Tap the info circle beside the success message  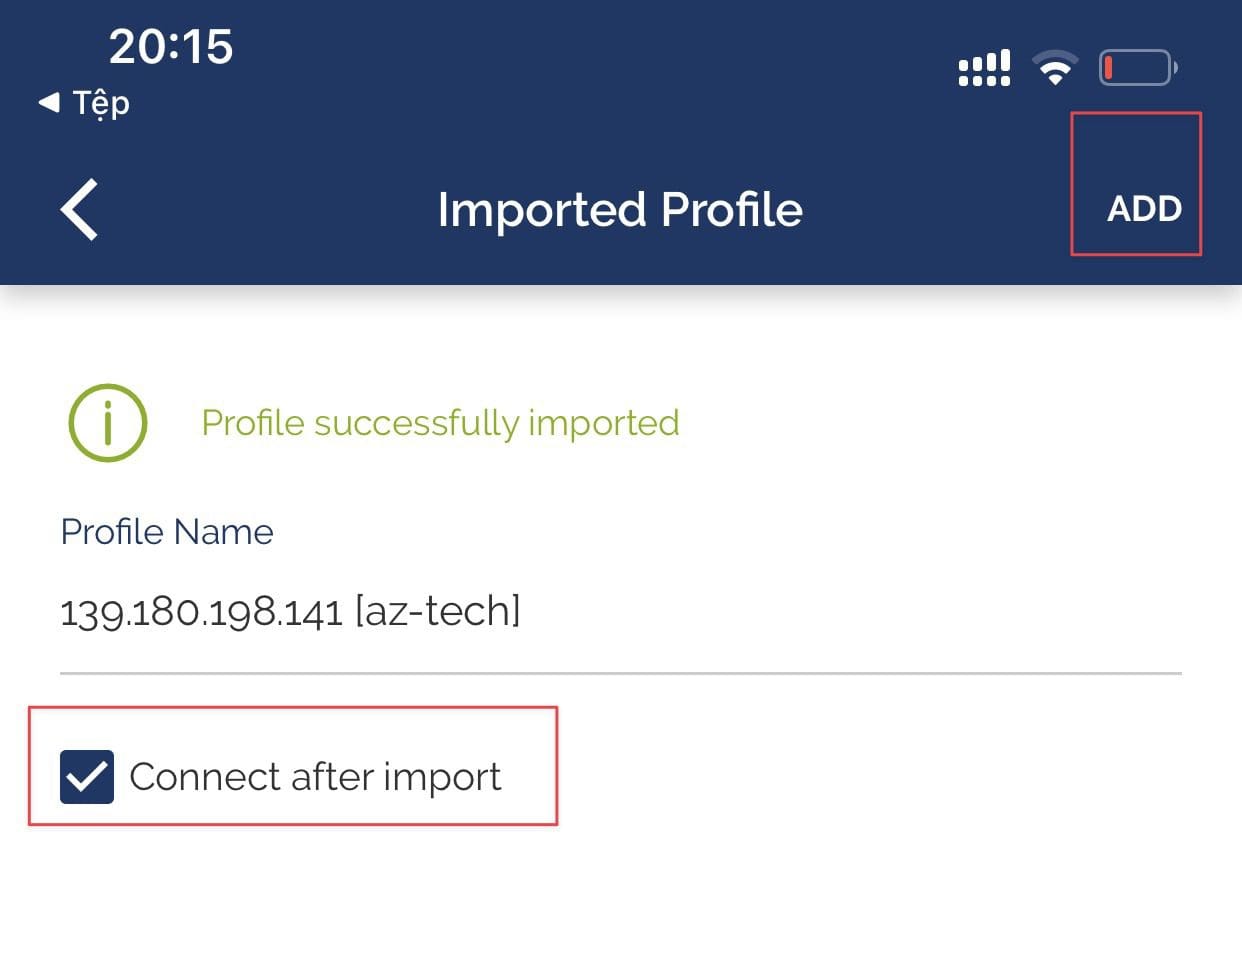click(107, 422)
